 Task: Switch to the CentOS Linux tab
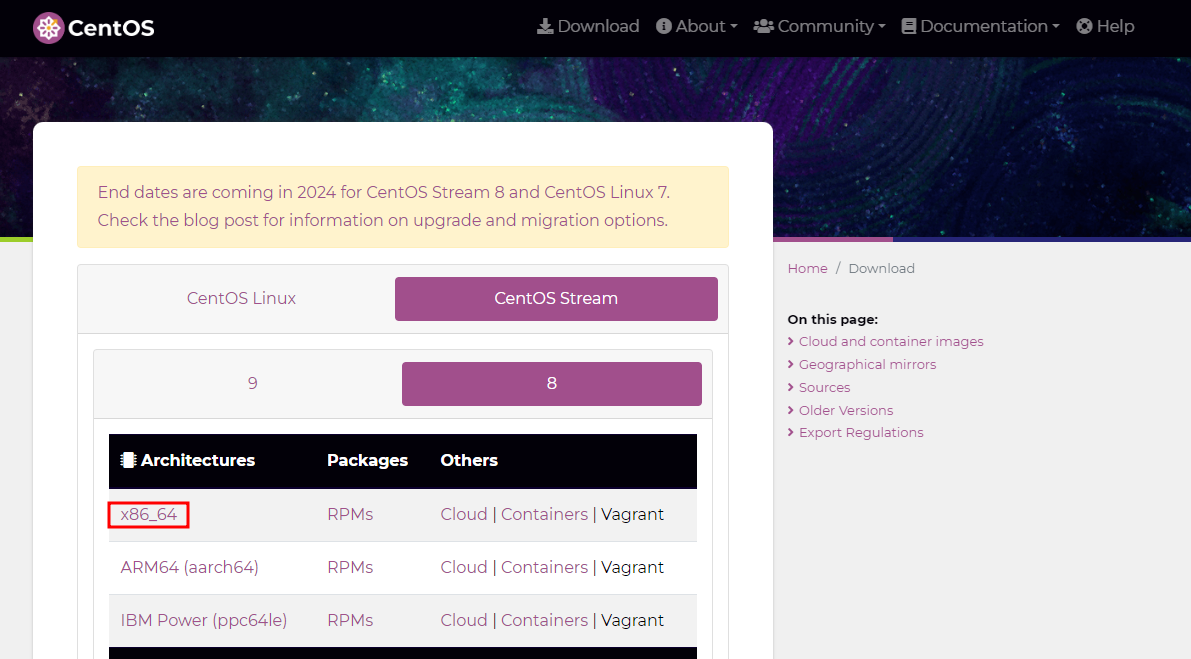(242, 298)
